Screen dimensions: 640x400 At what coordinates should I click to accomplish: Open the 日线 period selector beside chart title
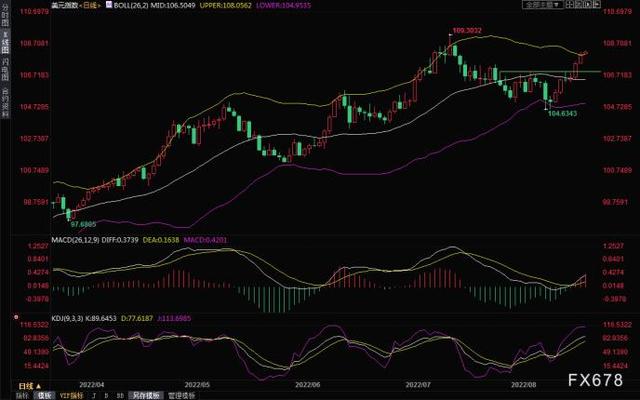(92, 5)
